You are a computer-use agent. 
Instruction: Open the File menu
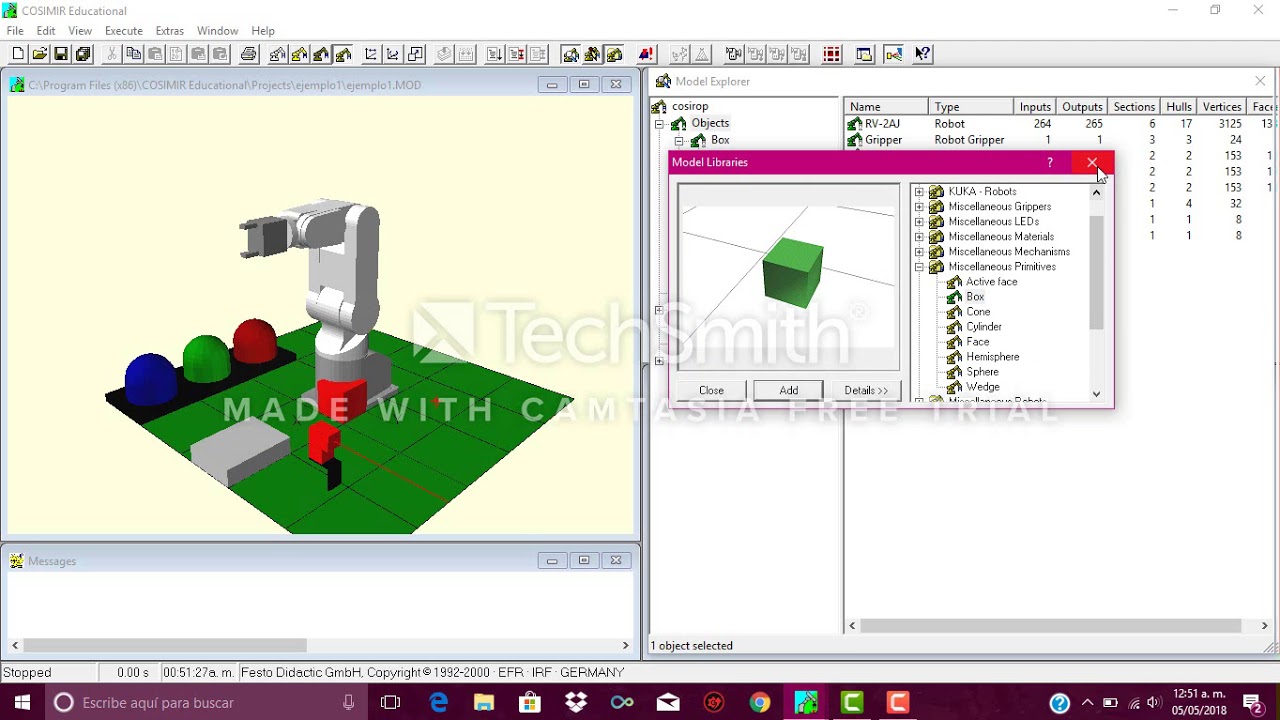(x=15, y=31)
